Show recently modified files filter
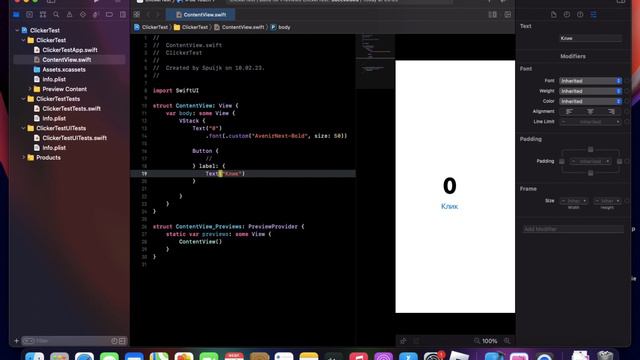The width and height of the screenshot is (640, 360). click(114, 341)
